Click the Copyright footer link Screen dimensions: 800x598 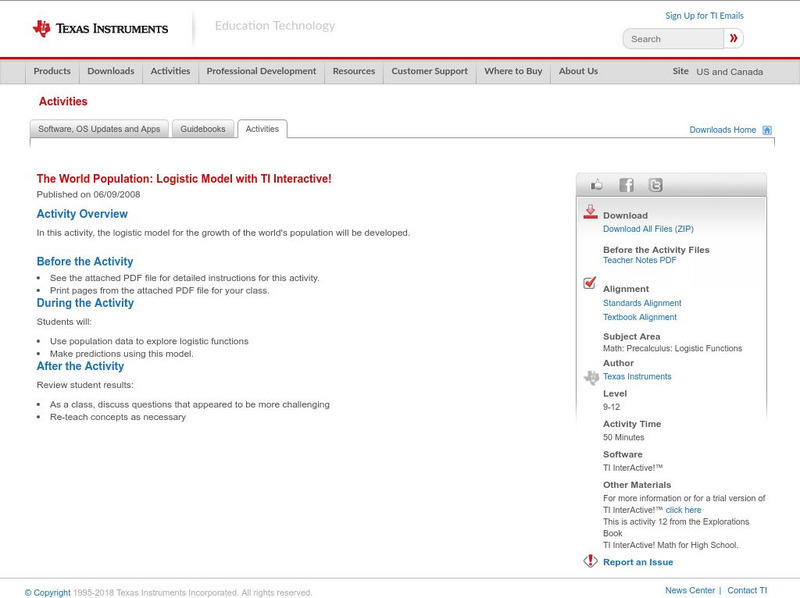pyautogui.click(x=47, y=593)
